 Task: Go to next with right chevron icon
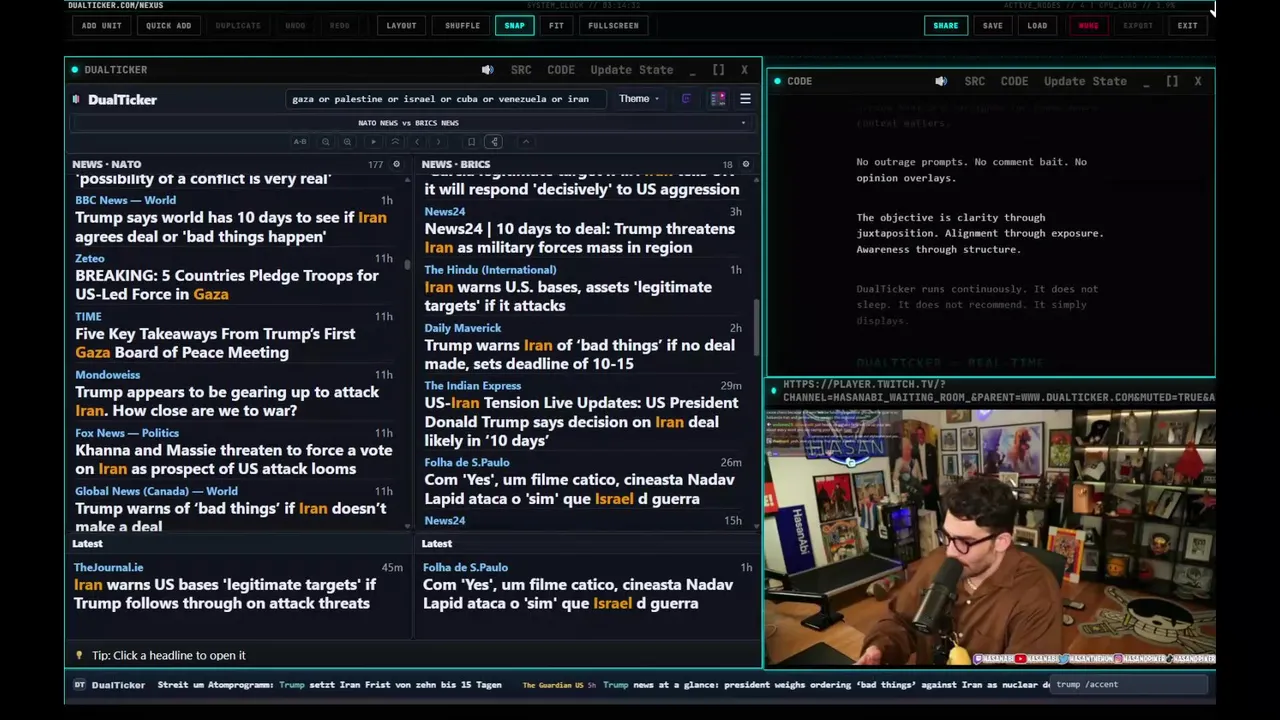pos(438,142)
